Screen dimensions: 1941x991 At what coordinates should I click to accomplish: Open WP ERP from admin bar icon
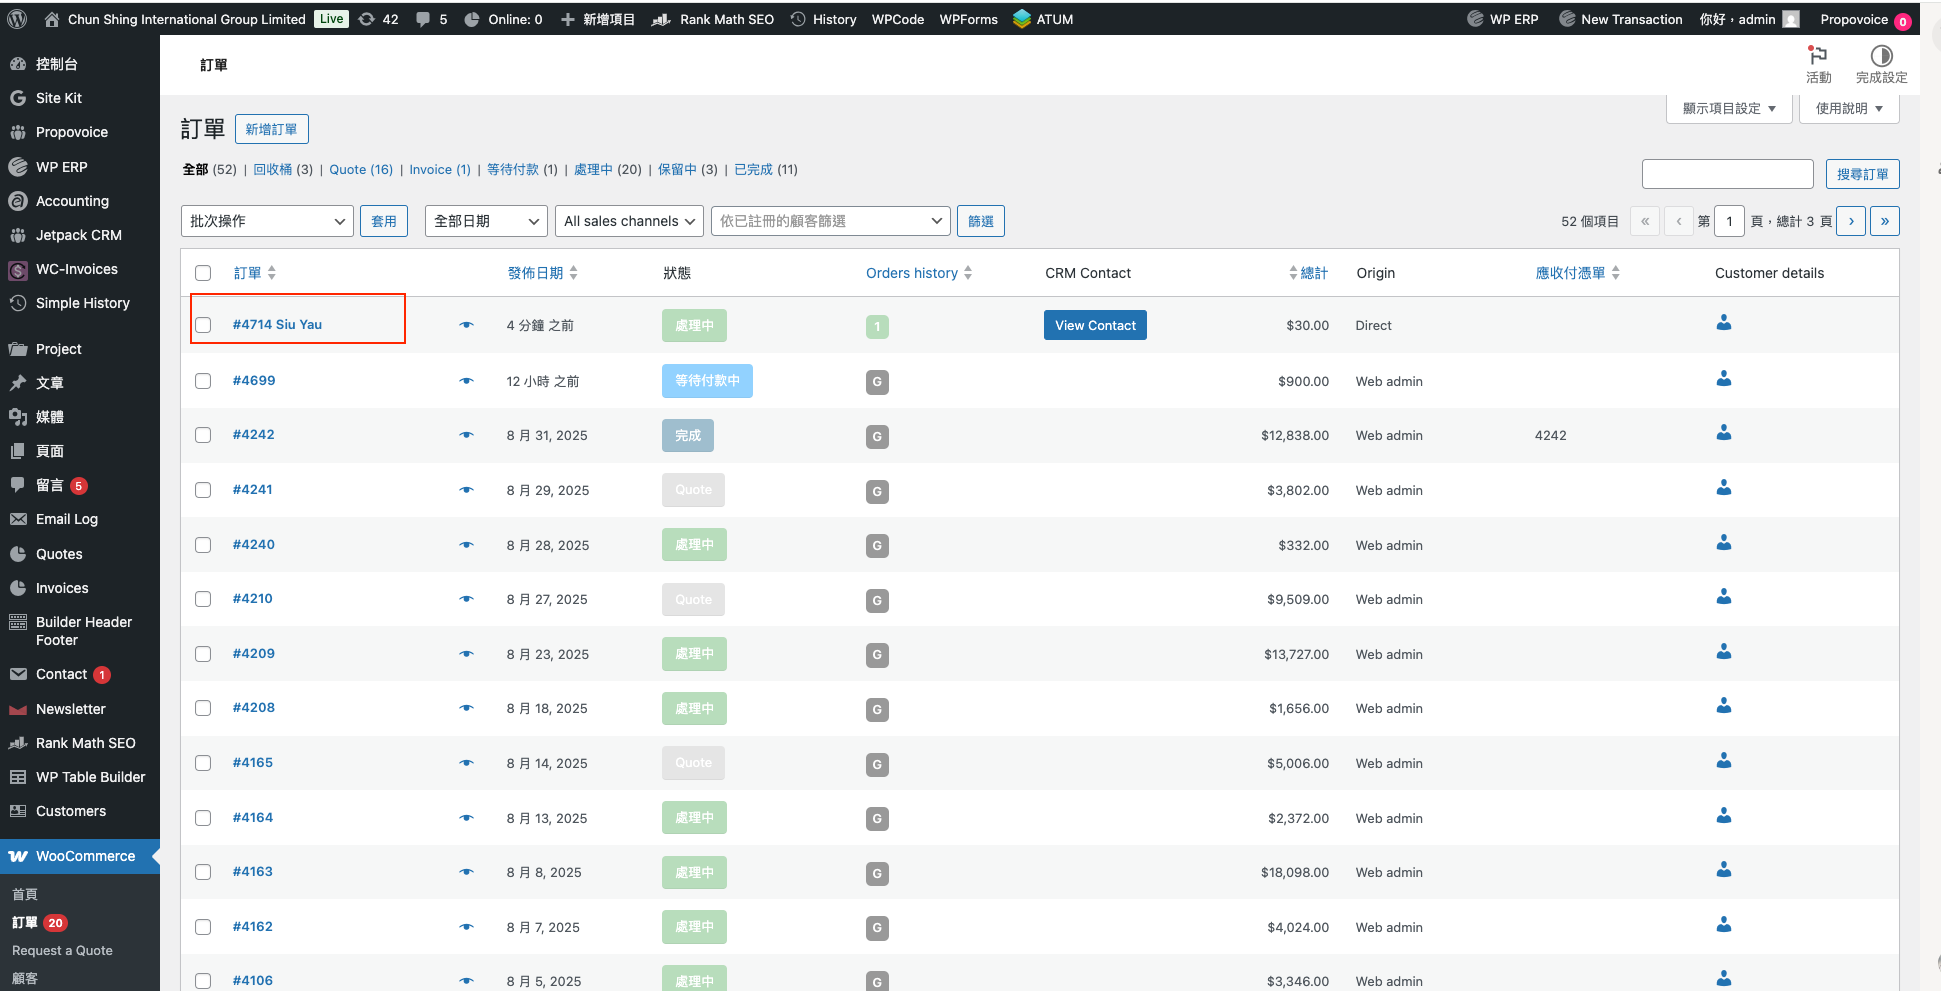(1475, 19)
